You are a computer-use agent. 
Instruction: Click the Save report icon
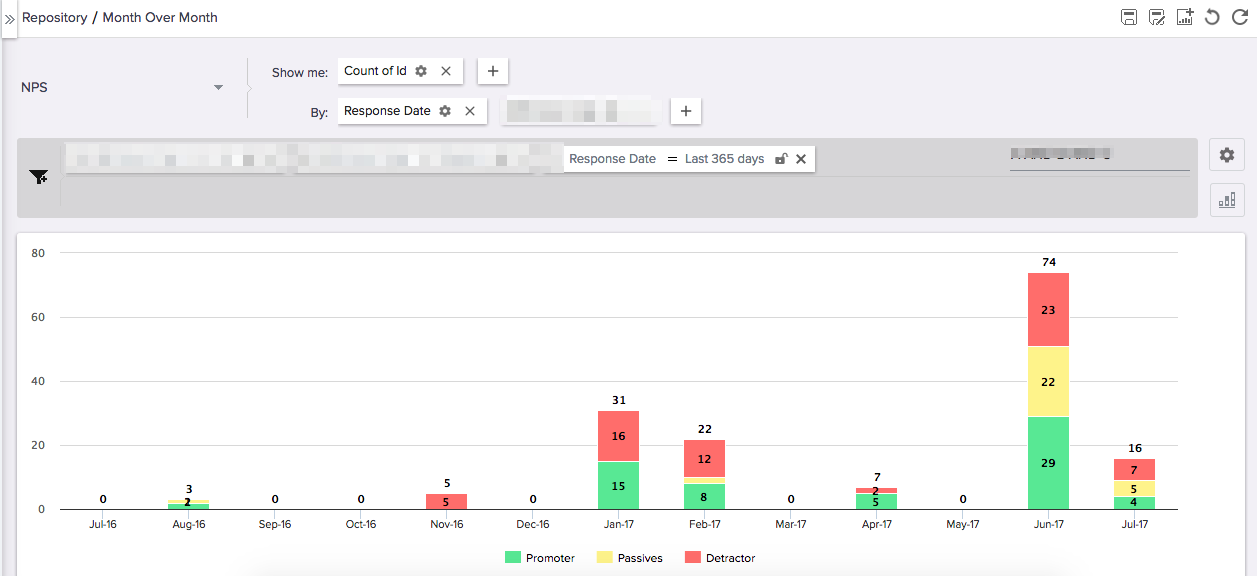click(1129, 17)
